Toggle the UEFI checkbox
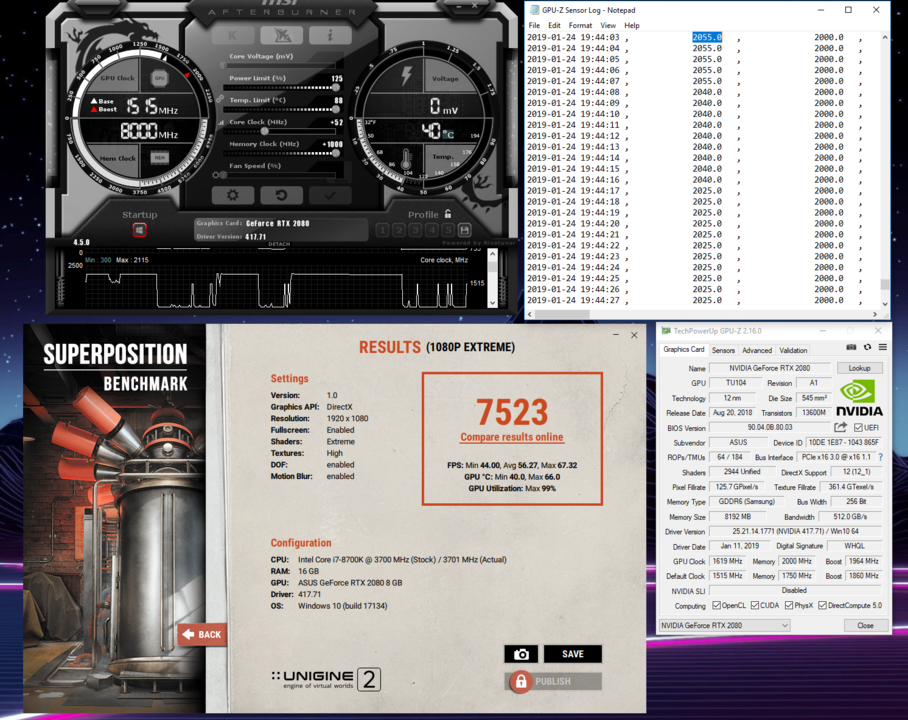Image resolution: width=908 pixels, height=720 pixels. (x=858, y=427)
